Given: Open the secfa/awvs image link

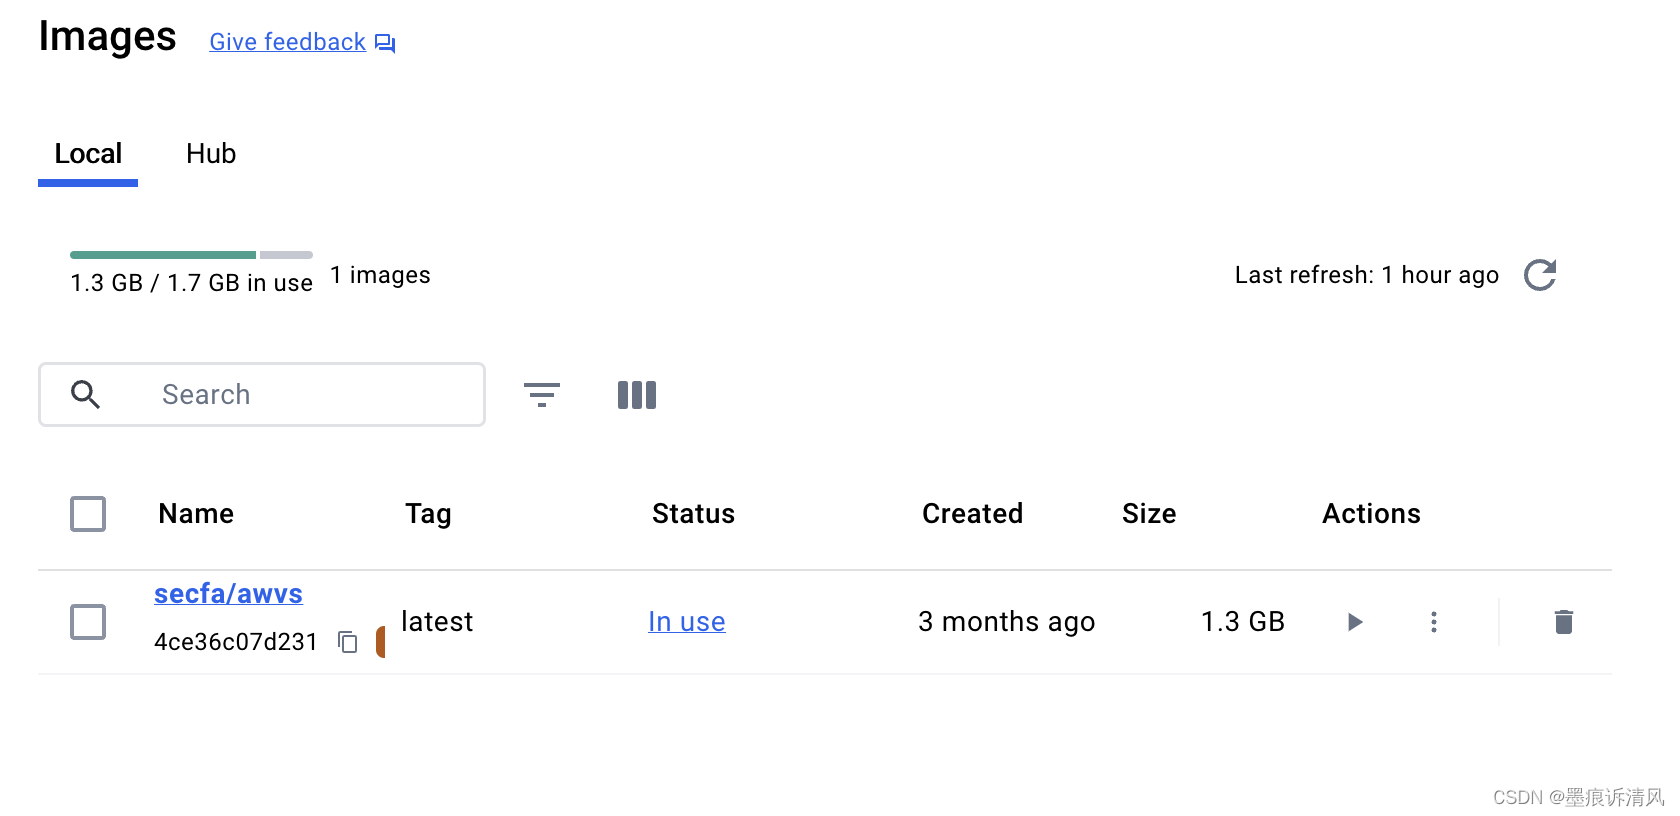Looking at the screenshot, I should (228, 593).
